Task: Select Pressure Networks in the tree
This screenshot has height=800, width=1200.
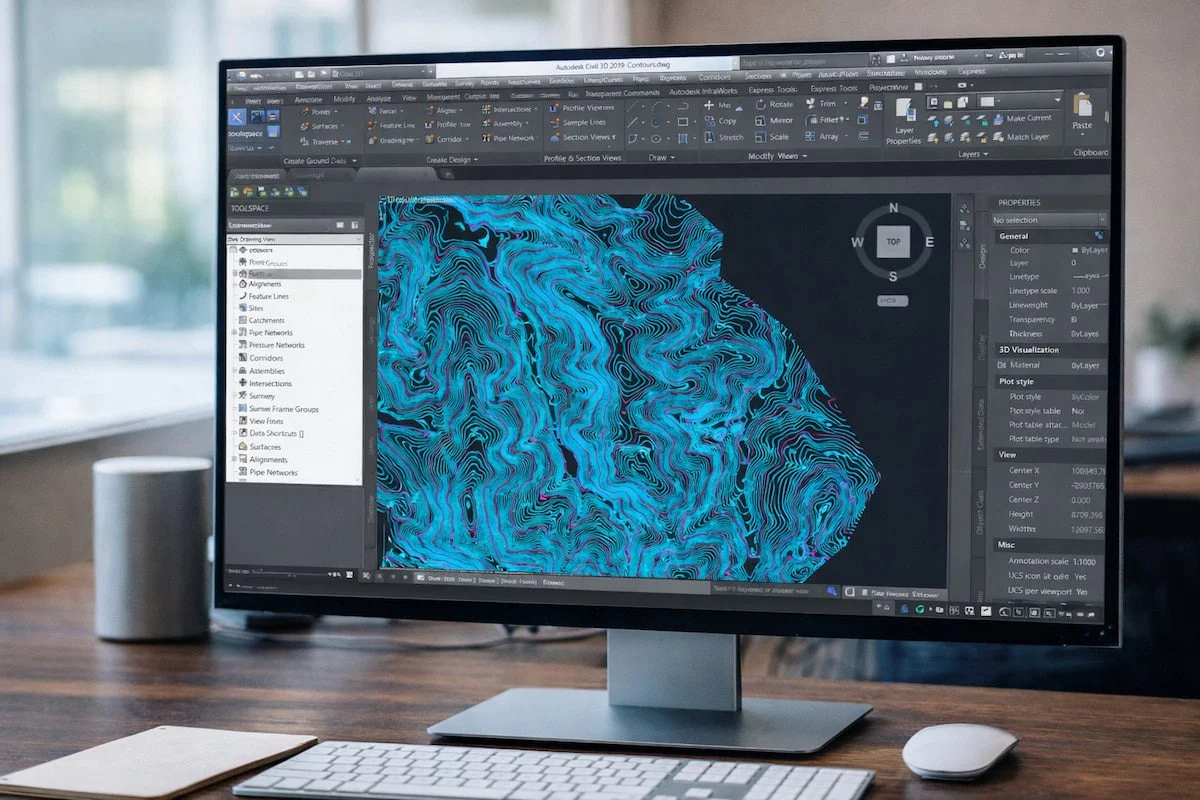Action: click(x=276, y=345)
